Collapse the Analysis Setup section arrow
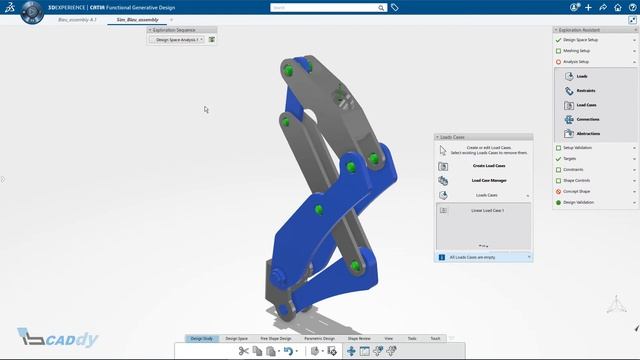Image resolution: width=640 pixels, height=360 pixels. pyautogui.click(x=634, y=62)
